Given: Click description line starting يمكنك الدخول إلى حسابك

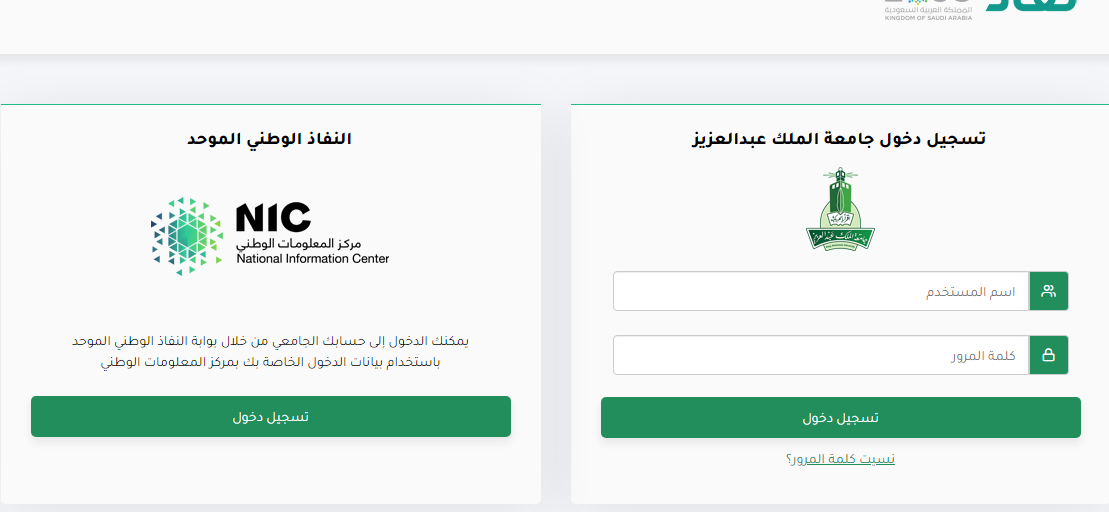Looking at the screenshot, I should (270, 341).
